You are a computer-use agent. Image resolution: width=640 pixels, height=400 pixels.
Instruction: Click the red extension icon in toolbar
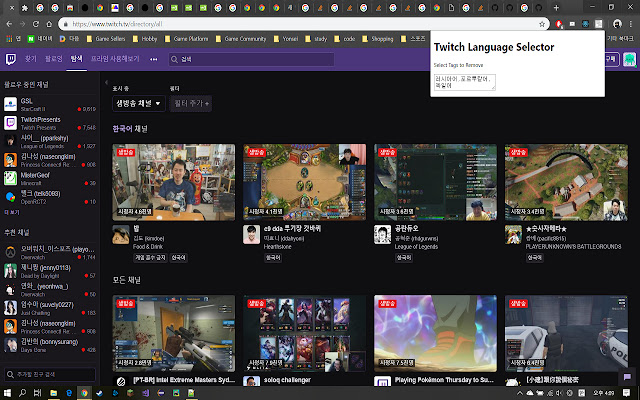click(x=559, y=24)
